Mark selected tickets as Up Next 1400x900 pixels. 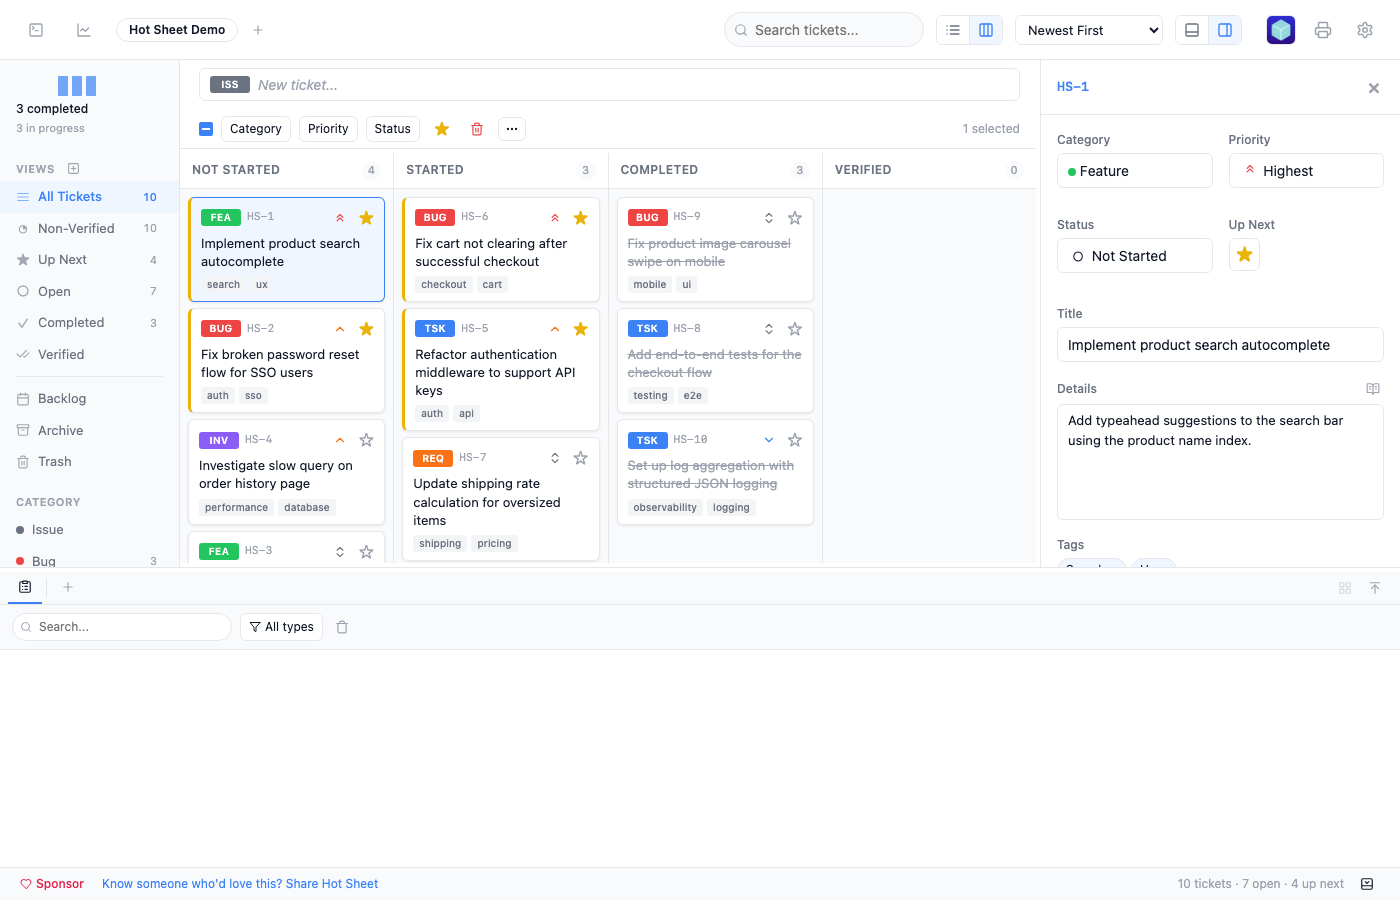(442, 129)
